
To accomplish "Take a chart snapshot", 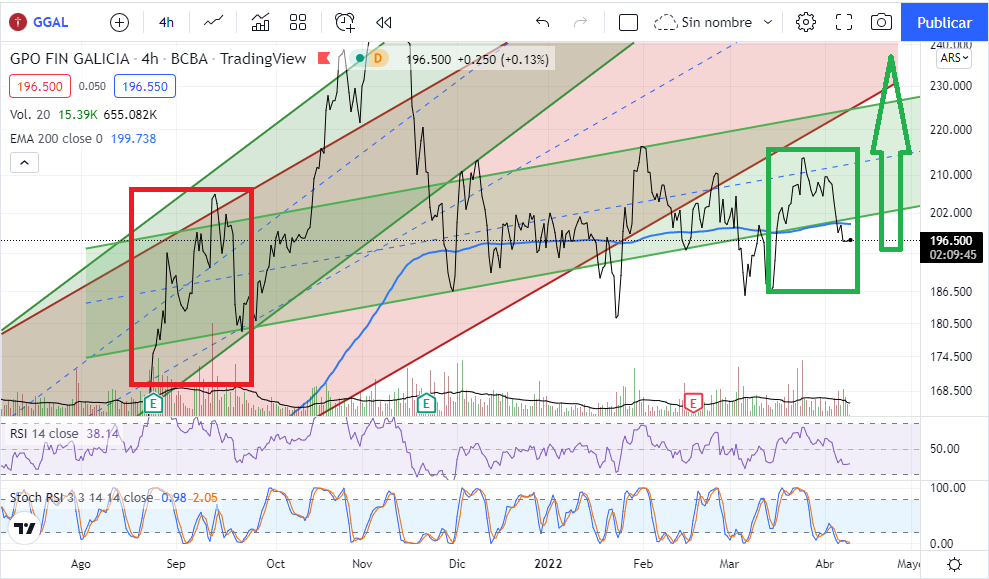I will [881, 23].
